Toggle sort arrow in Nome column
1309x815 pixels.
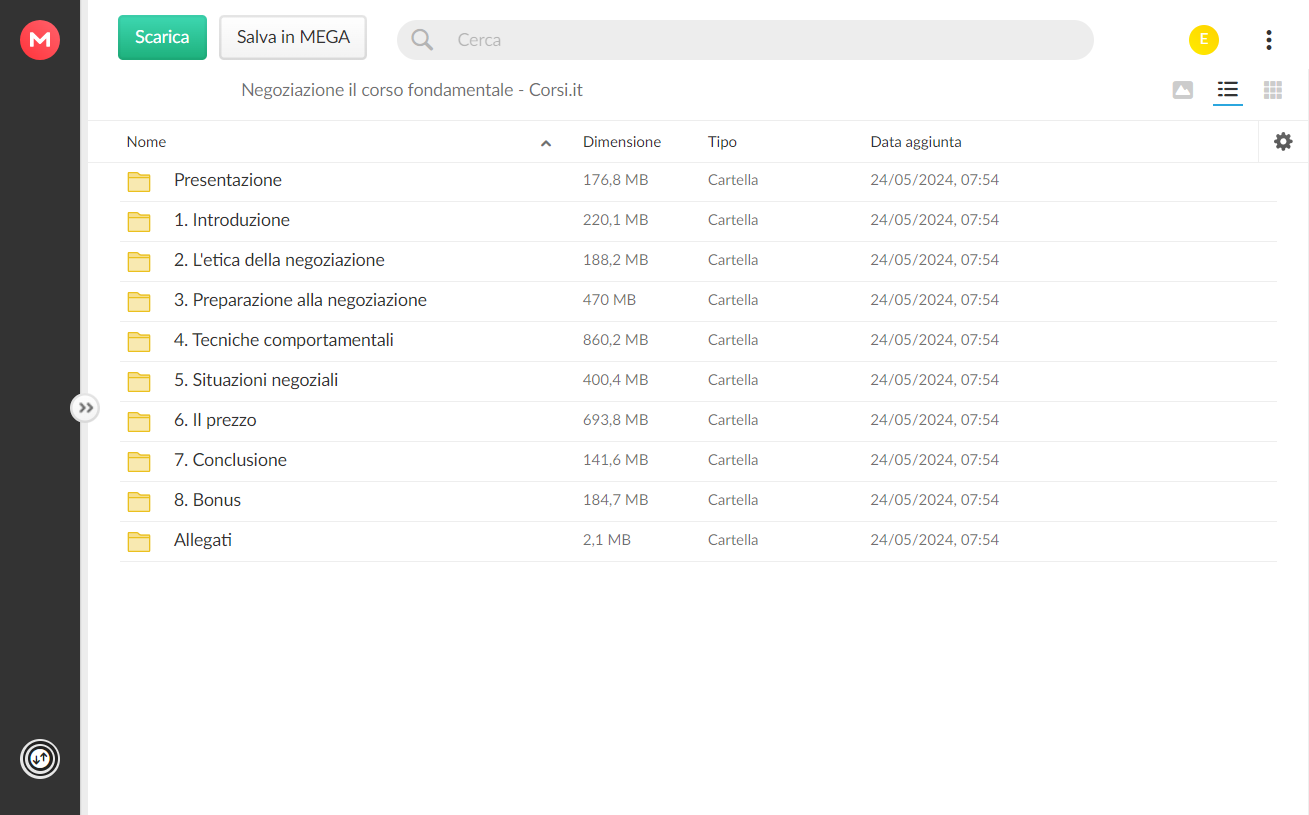(546, 143)
